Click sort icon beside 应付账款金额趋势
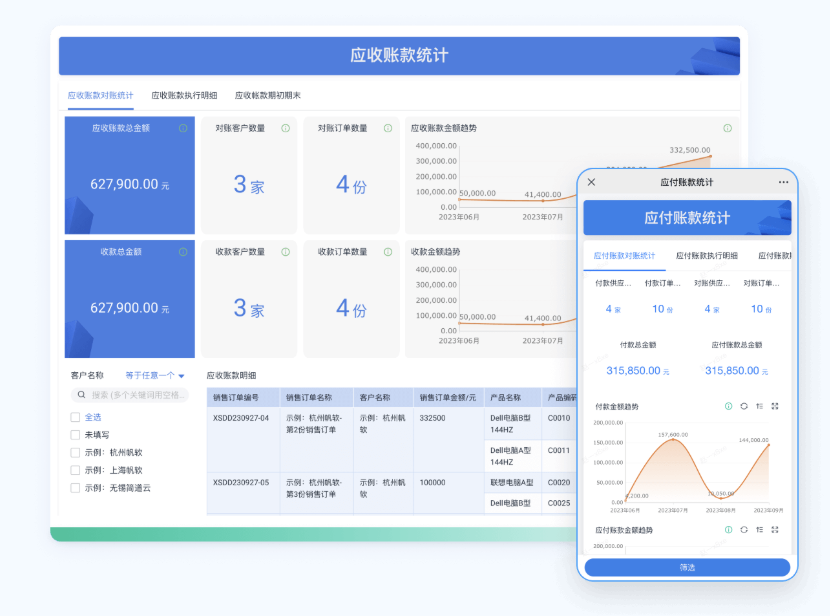 (x=760, y=530)
